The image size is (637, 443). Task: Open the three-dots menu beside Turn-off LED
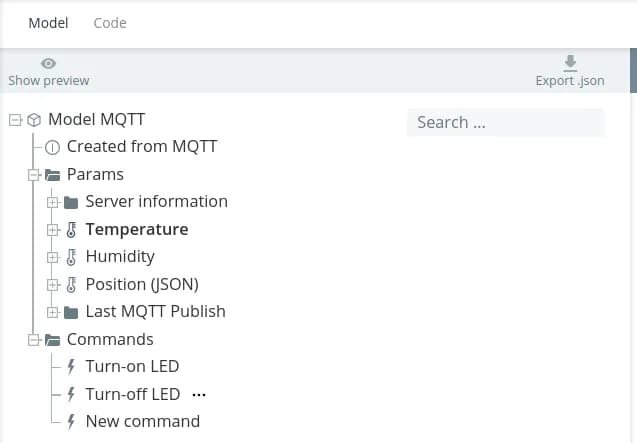coord(198,394)
